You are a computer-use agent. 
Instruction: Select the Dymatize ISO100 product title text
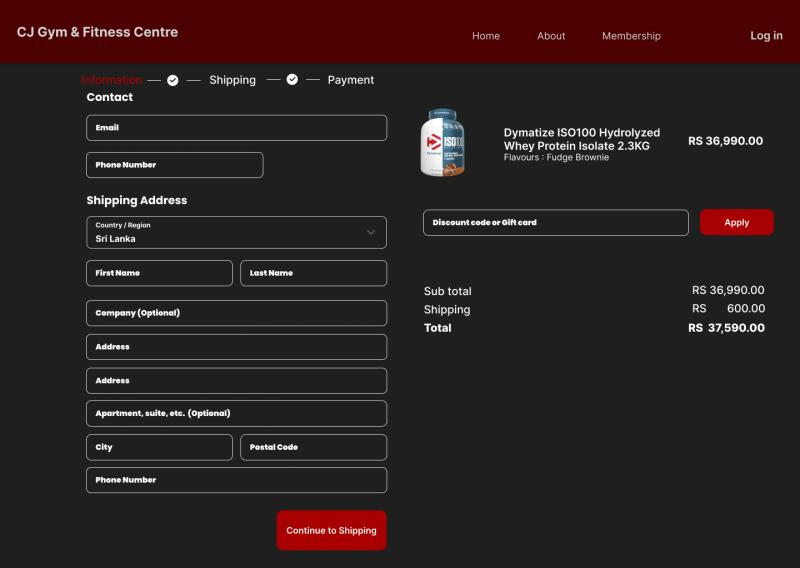click(582, 139)
